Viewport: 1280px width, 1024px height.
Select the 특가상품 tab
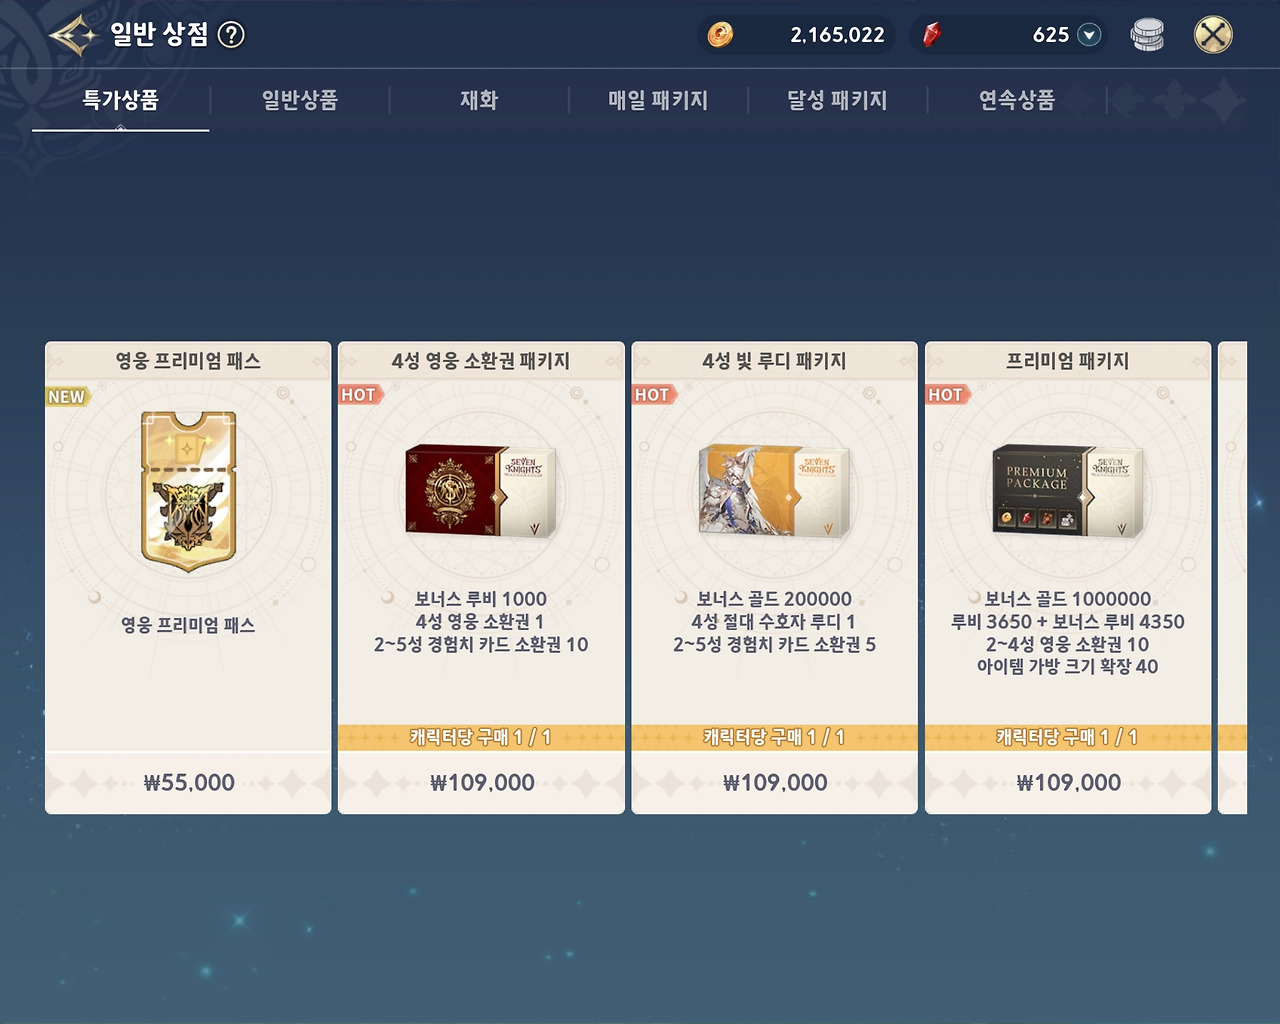point(121,100)
